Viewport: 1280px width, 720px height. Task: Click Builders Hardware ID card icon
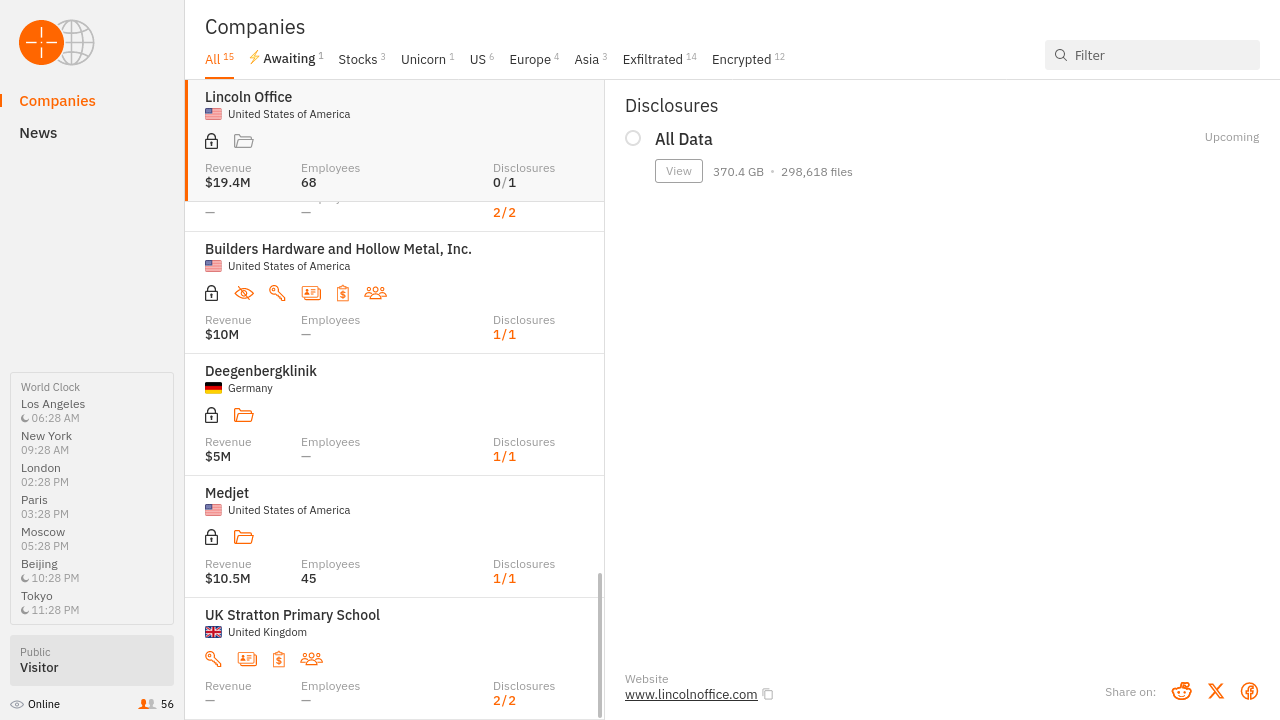pyautogui.click(x=311, y=293)
